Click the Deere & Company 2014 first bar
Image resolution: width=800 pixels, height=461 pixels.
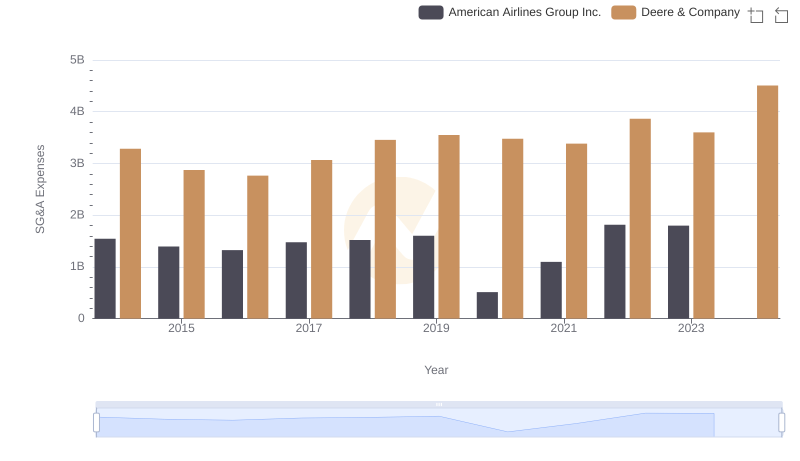point(131,234)
